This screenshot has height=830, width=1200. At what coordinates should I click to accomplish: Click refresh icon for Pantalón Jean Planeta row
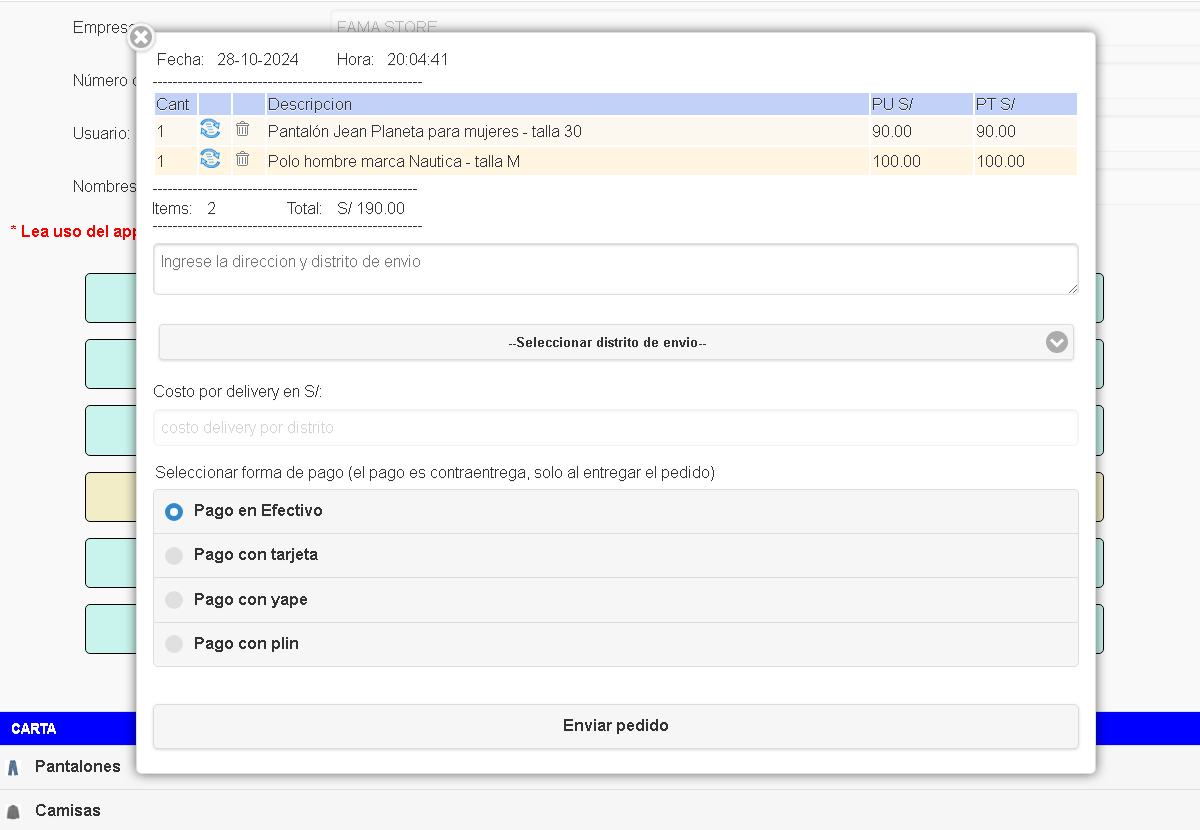click(x=210, y=129)
